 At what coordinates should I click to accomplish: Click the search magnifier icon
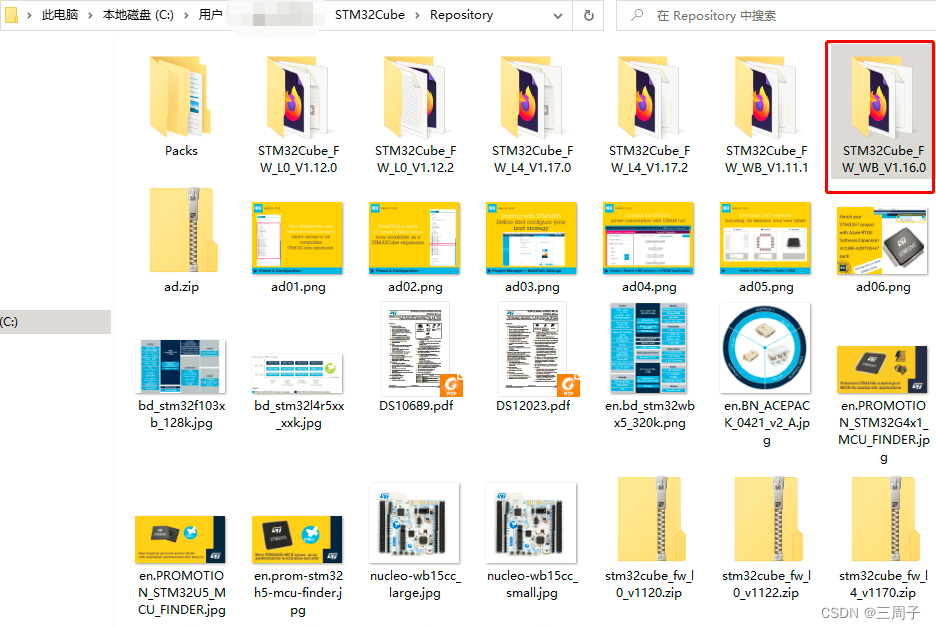tap(637, 15)
